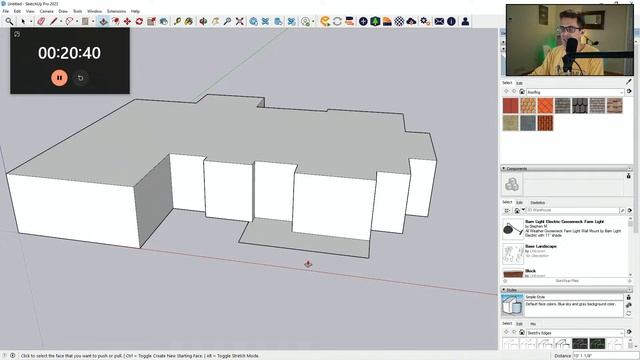
Task: Click the info circle toolbar icon
Action: point(451,21)
